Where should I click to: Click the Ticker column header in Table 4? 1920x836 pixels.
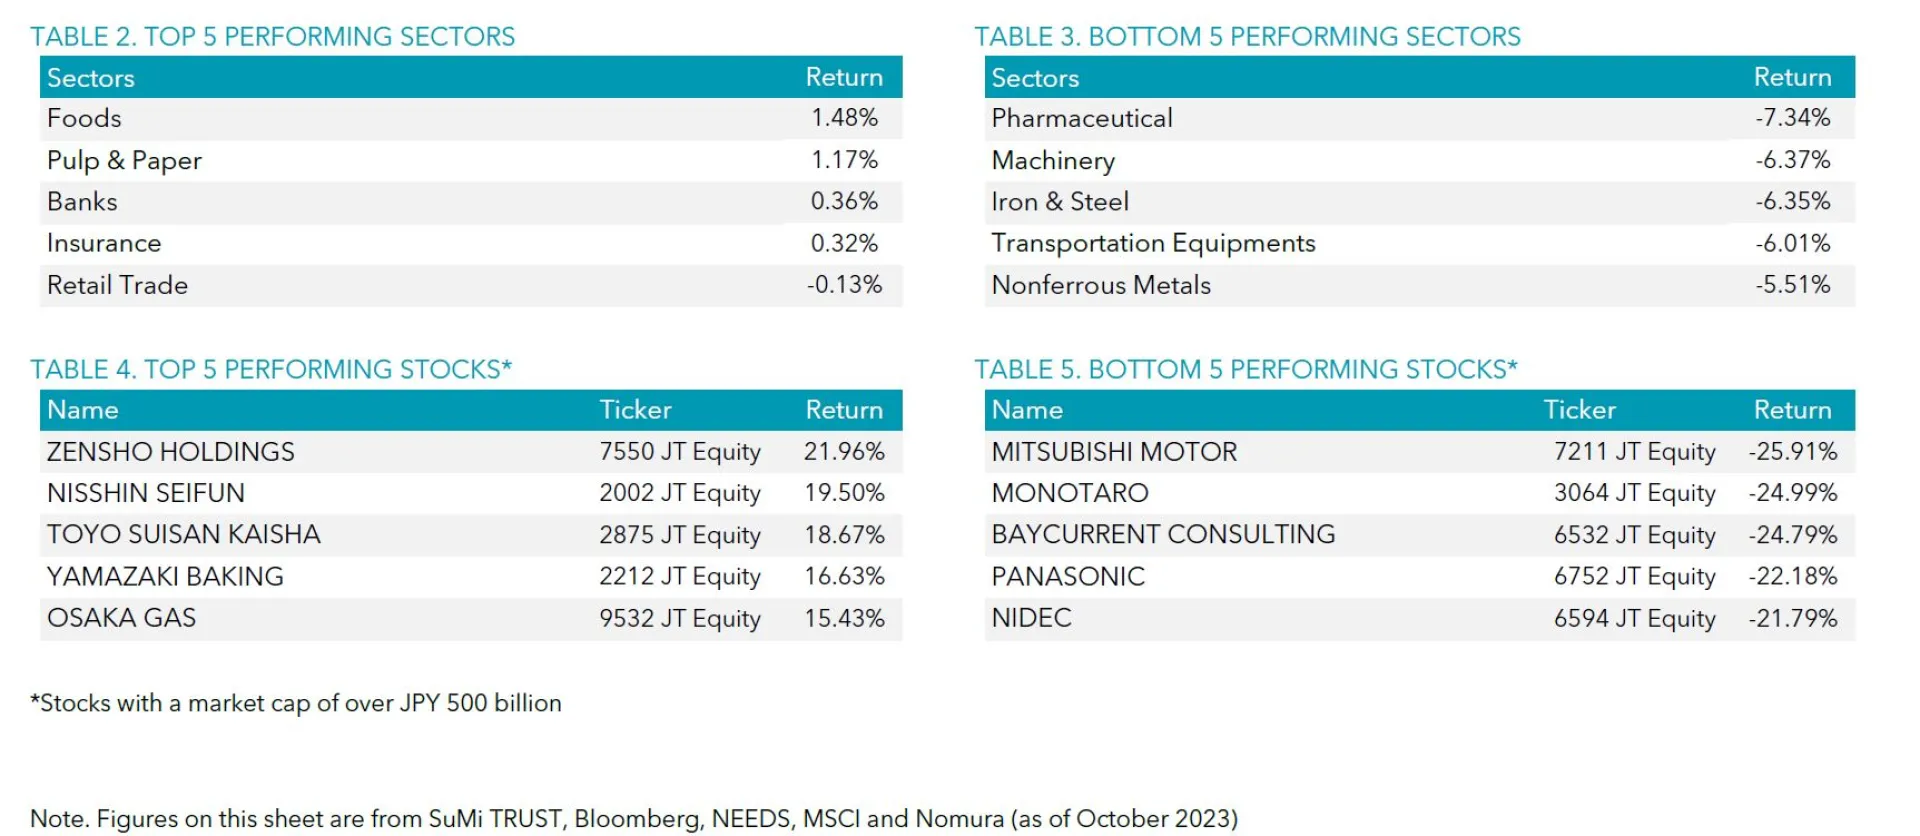pyautogui.click(x=635, y=410)
